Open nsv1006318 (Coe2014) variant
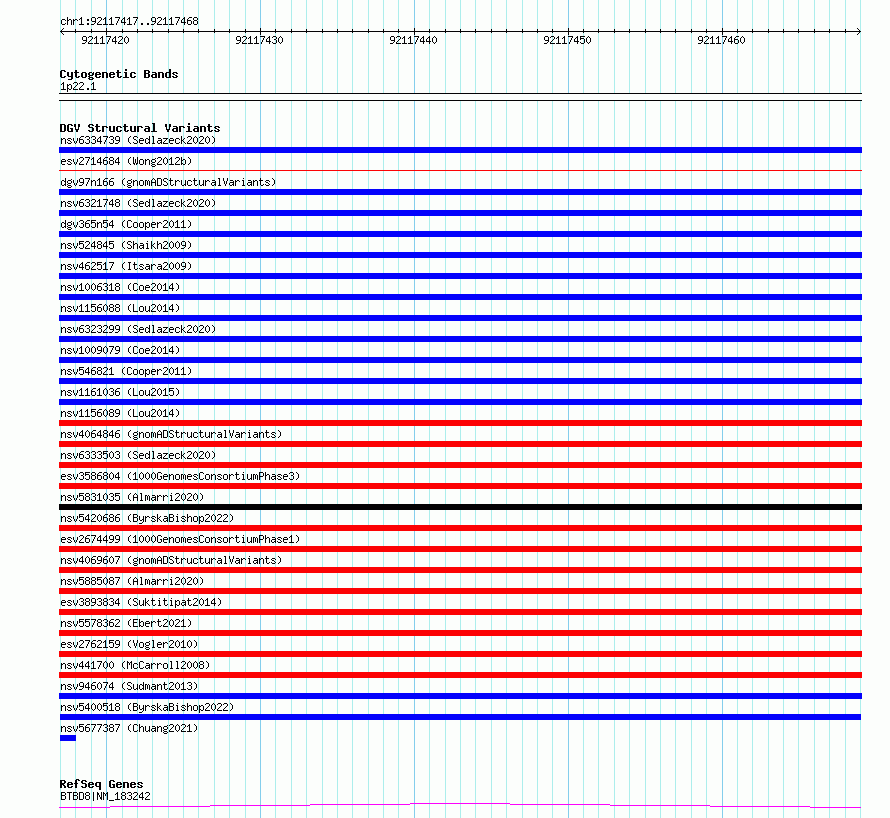The height and width of the screenshot is (818, 890). tap(120, 287)
